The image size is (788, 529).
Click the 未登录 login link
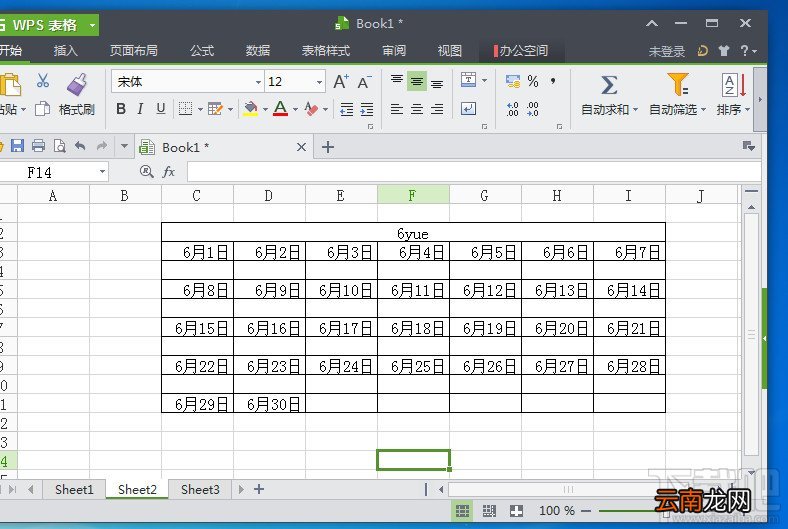(x=667, y=51)
